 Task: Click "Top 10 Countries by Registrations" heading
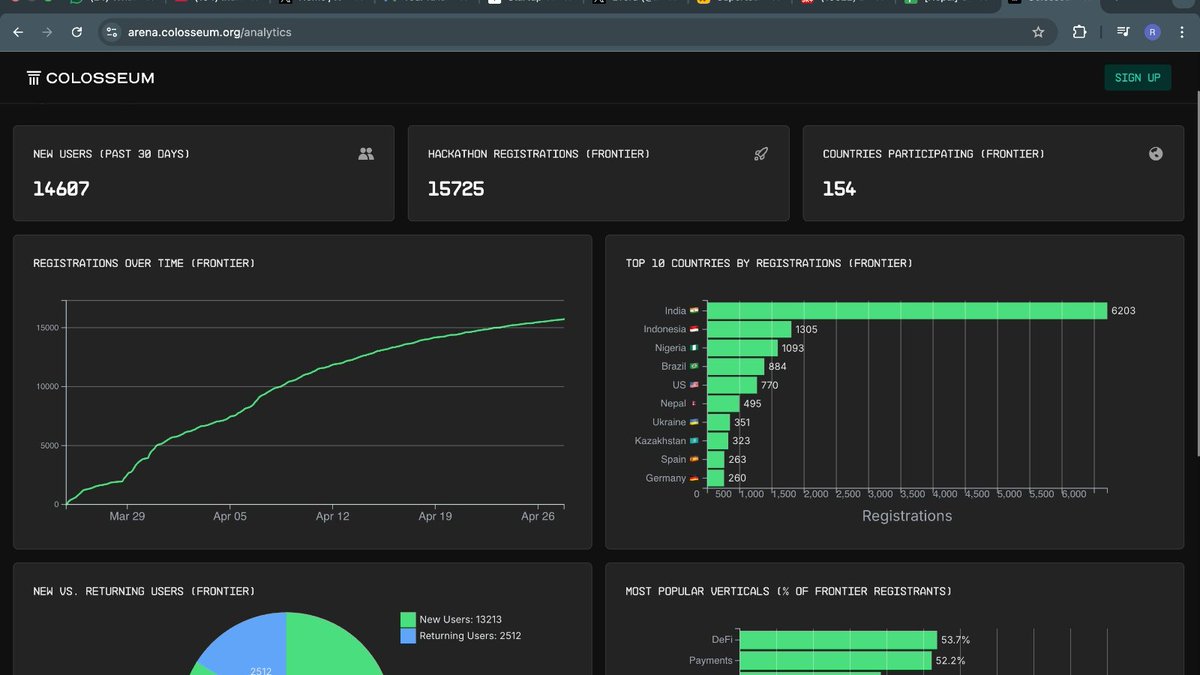click(769, 263)
